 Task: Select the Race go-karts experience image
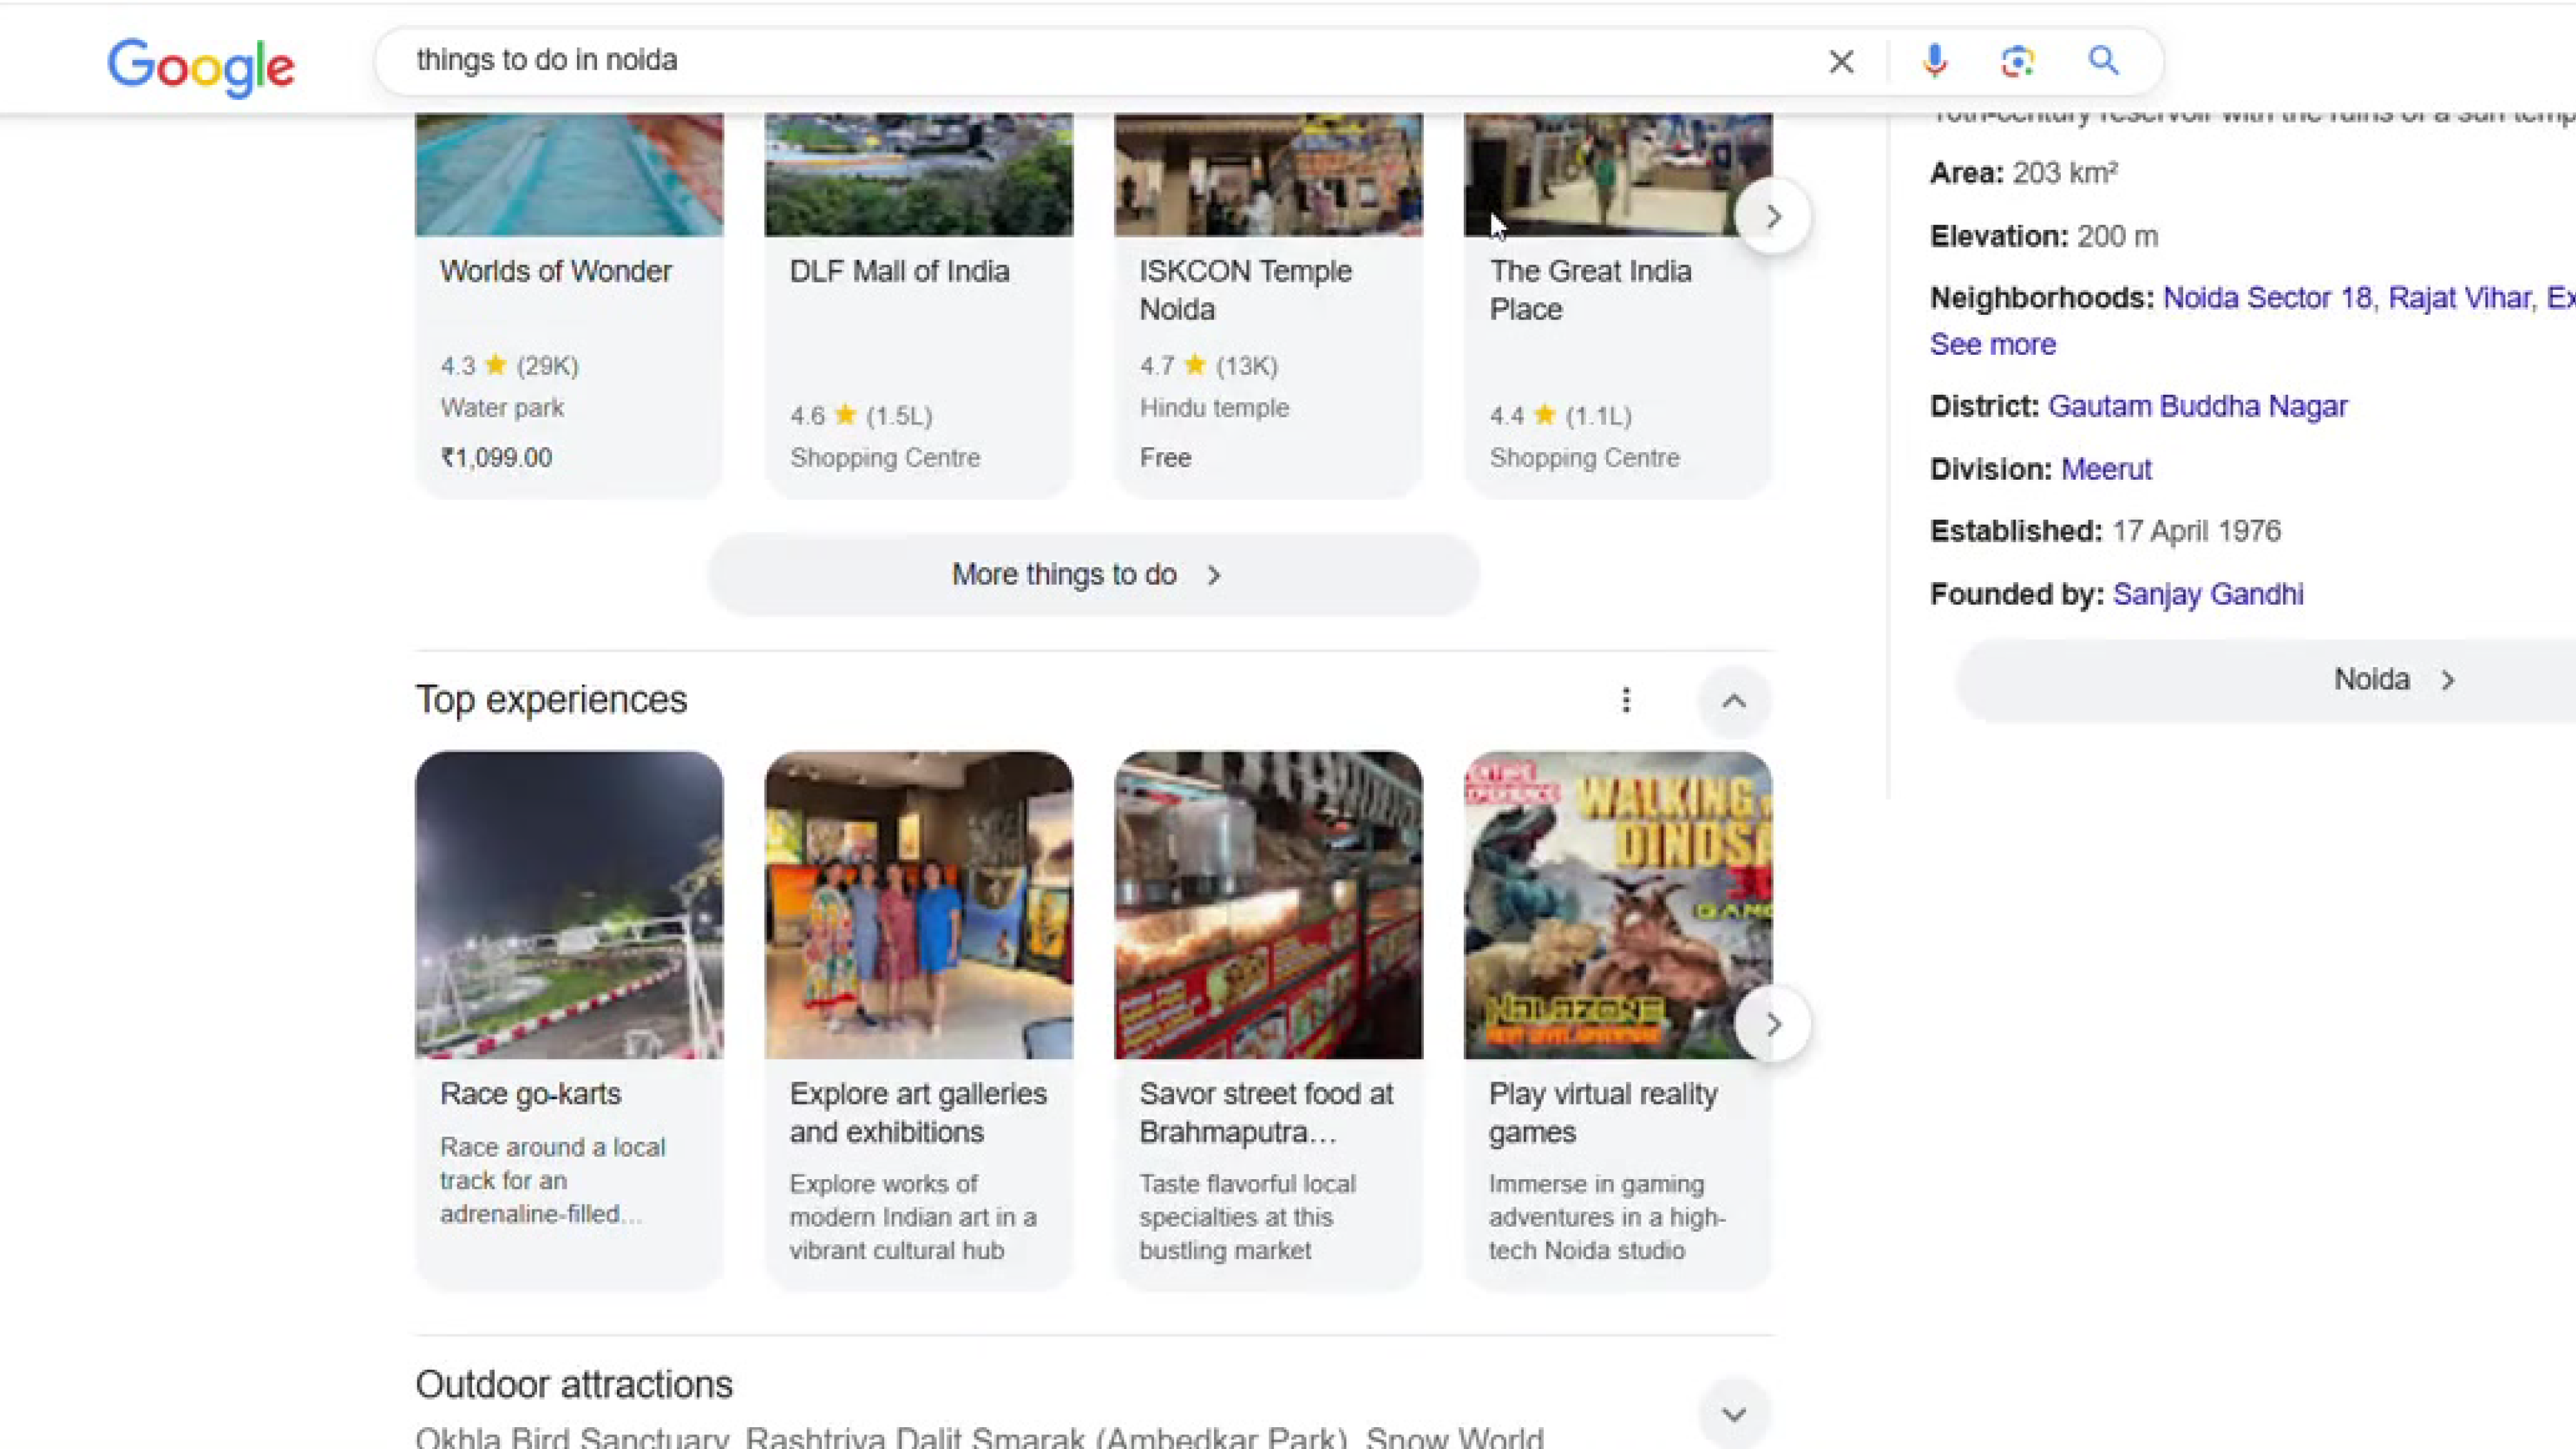pyautogui.click(x=569, y=904)
